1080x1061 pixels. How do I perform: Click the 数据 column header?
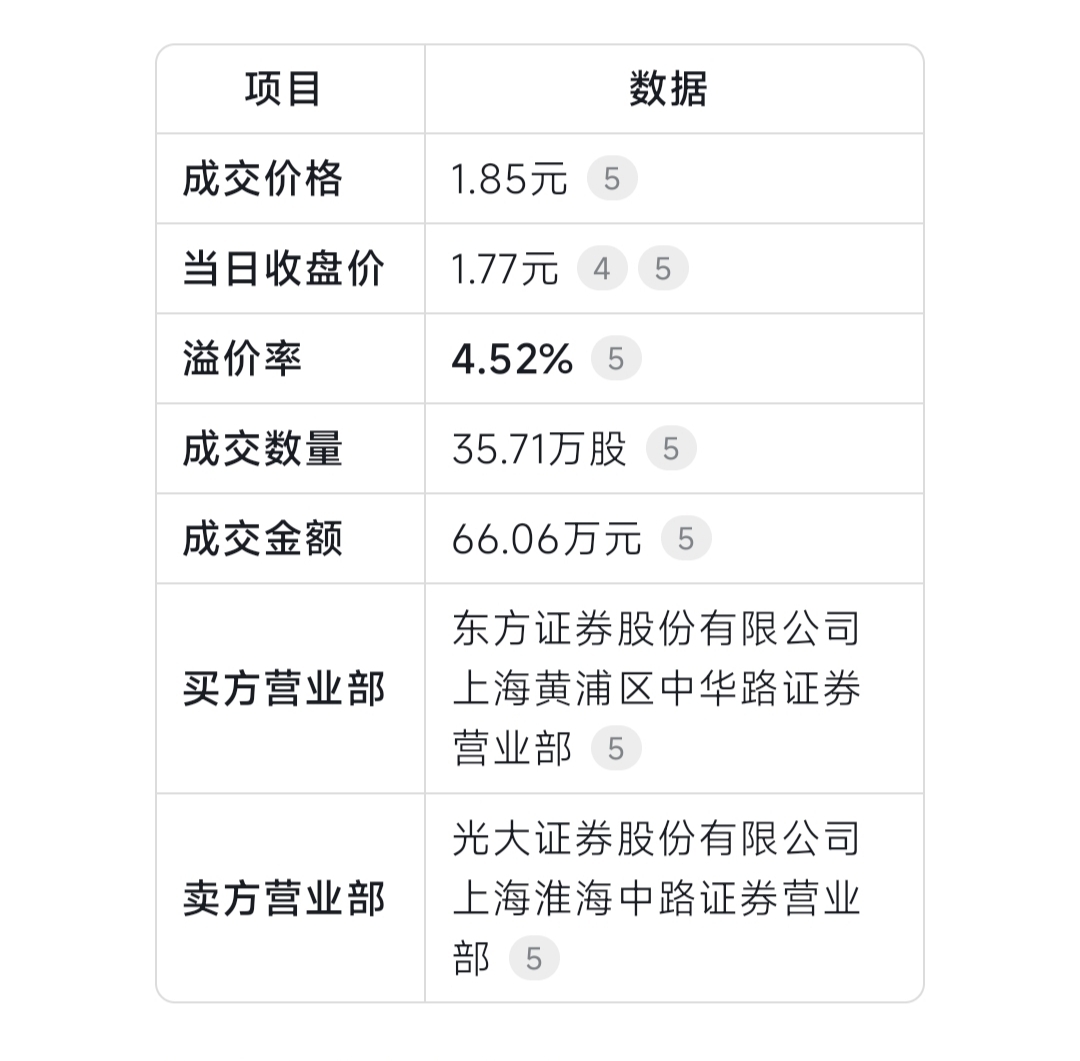[x=668, y=89]
